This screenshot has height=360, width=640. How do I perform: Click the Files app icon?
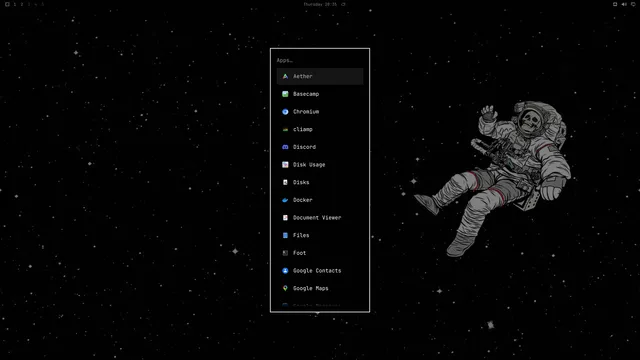point(285,235)
